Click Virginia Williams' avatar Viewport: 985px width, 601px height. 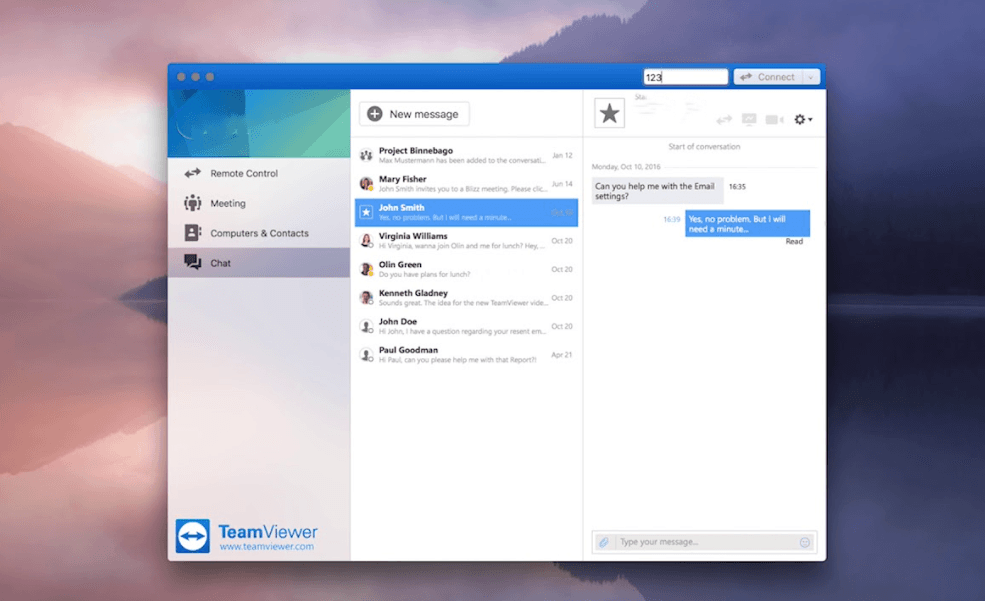click(x=366, y=241)
